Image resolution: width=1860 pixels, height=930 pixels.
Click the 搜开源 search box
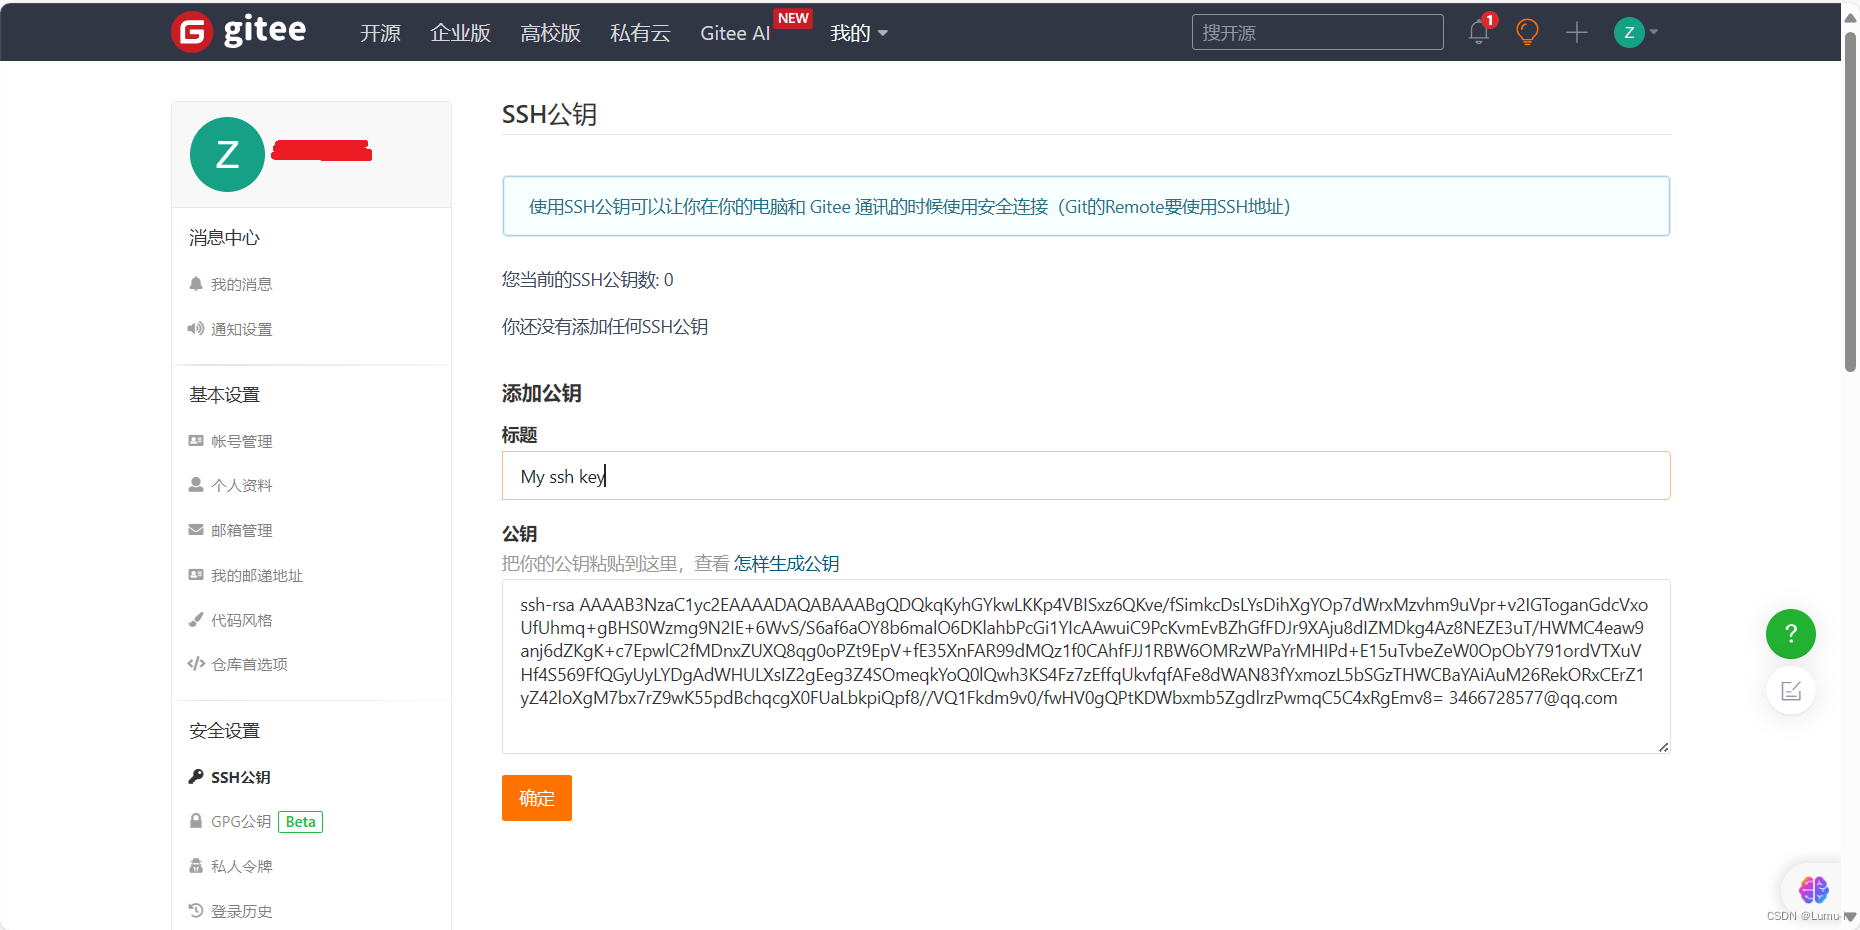point(1316,31)
